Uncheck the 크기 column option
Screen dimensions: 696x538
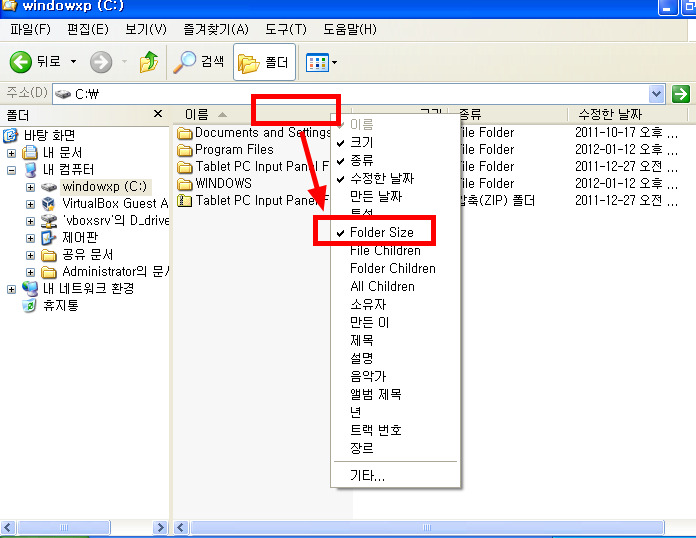tap(362, 143)
